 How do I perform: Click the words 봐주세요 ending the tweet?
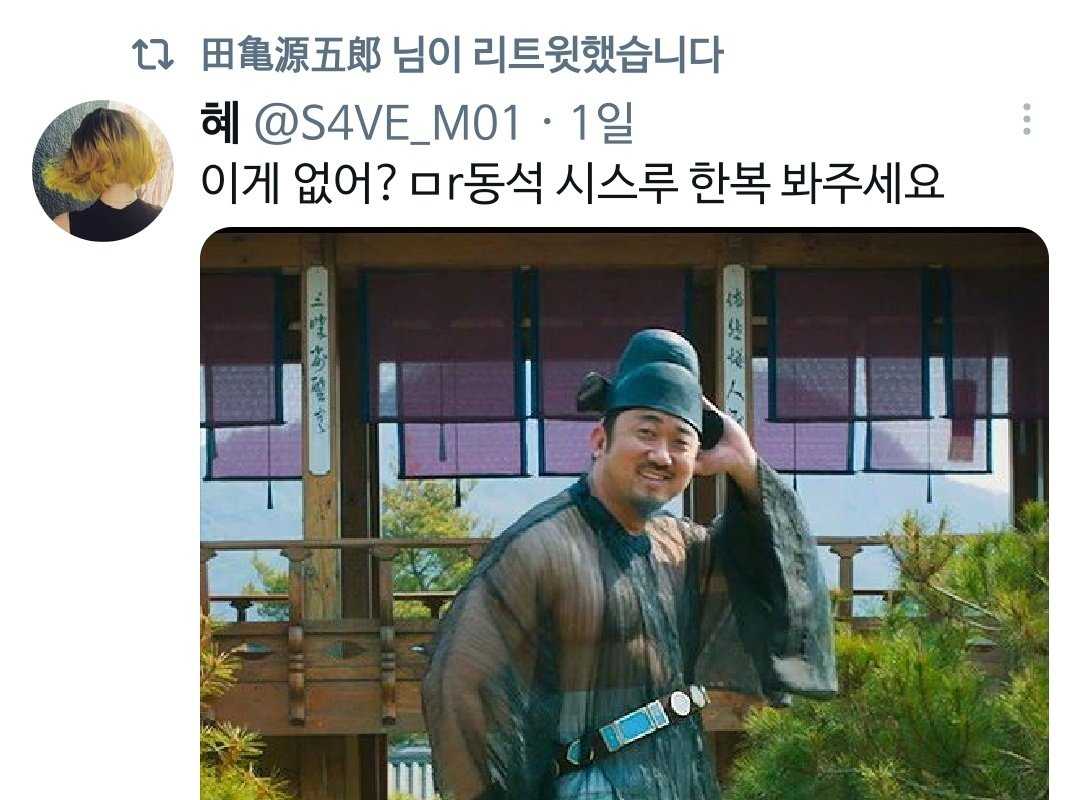[862, 183]
